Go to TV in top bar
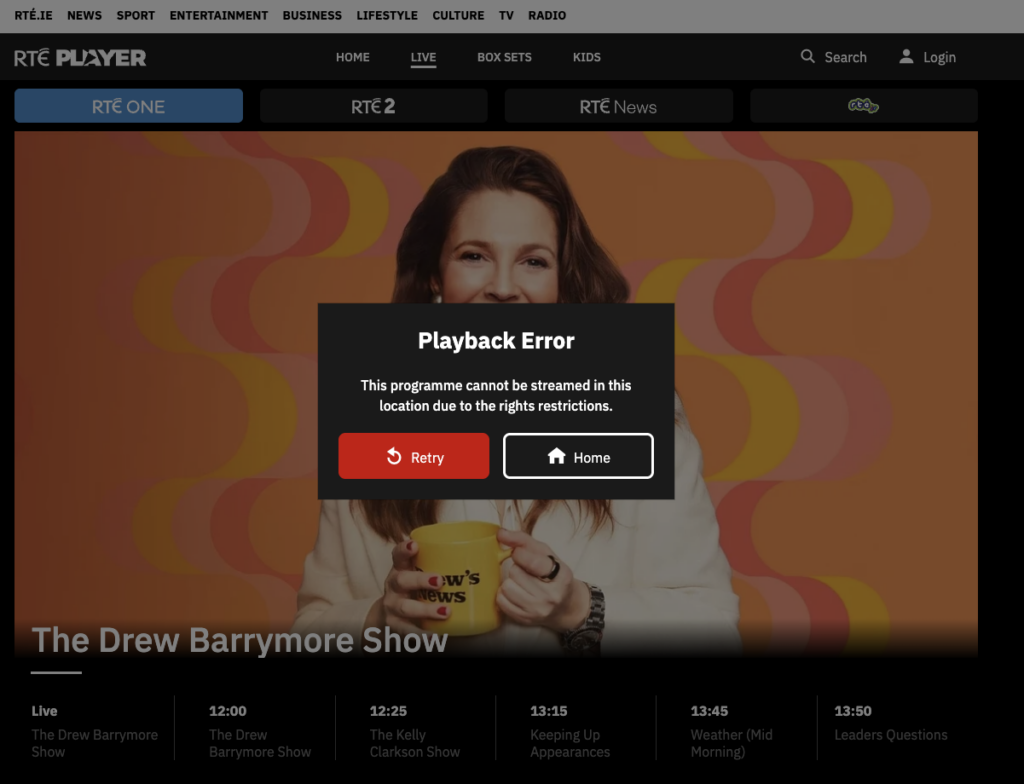This screenshot has height=784, width=1024. [x=506, y=15]
